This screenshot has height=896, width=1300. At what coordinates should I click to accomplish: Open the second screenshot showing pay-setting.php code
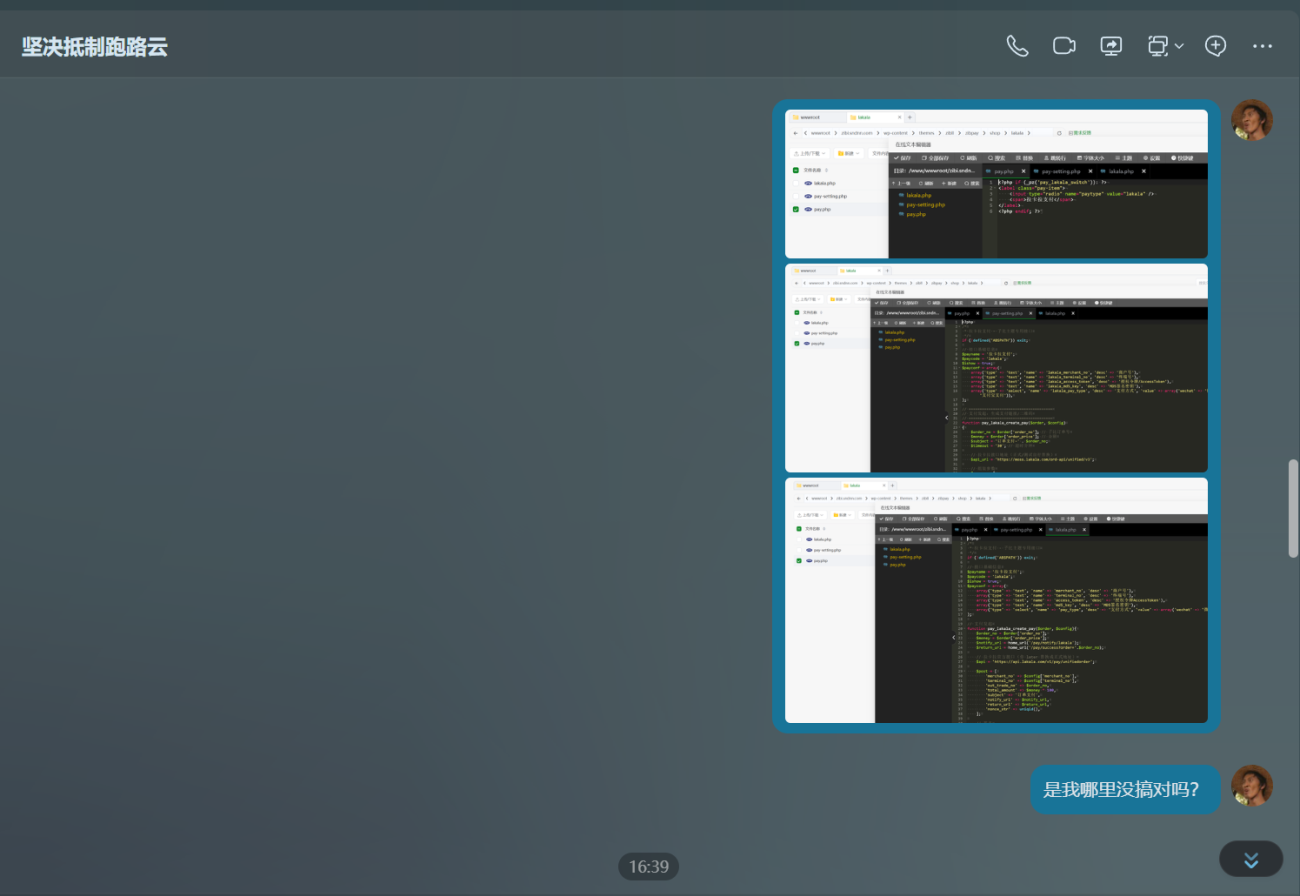pyautogui.click(x=996, y=368)
